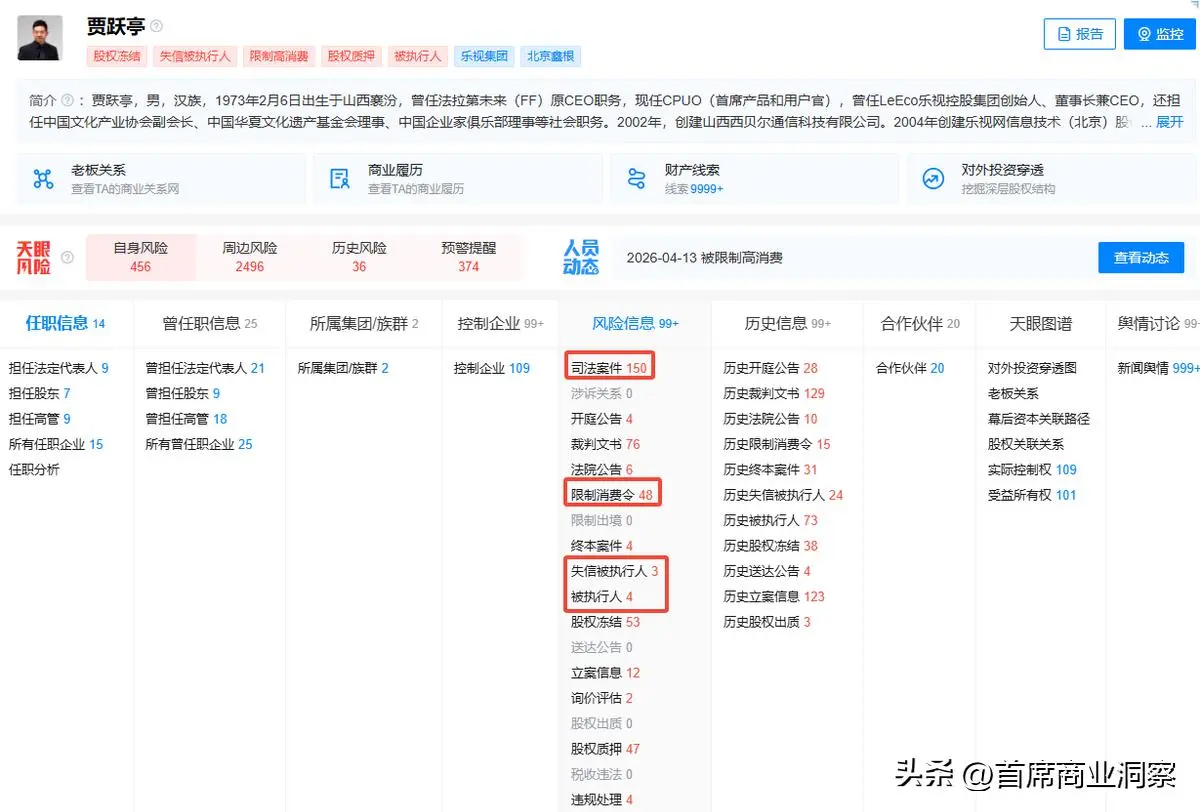This screenshot has height=812, width=1200.
Task: Open 询价评估 2 entry
Action: click(x=602, y=698)
